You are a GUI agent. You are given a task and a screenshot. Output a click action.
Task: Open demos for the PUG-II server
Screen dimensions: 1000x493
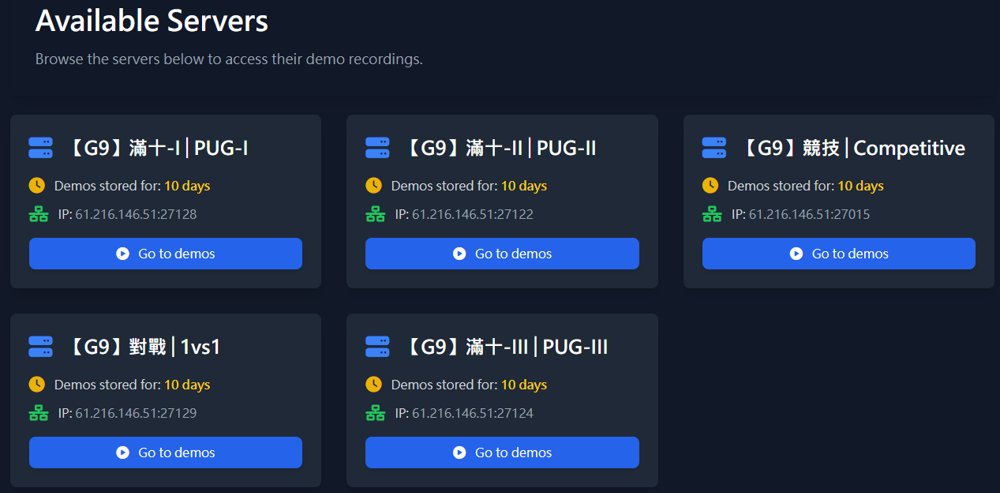(502, 254)
